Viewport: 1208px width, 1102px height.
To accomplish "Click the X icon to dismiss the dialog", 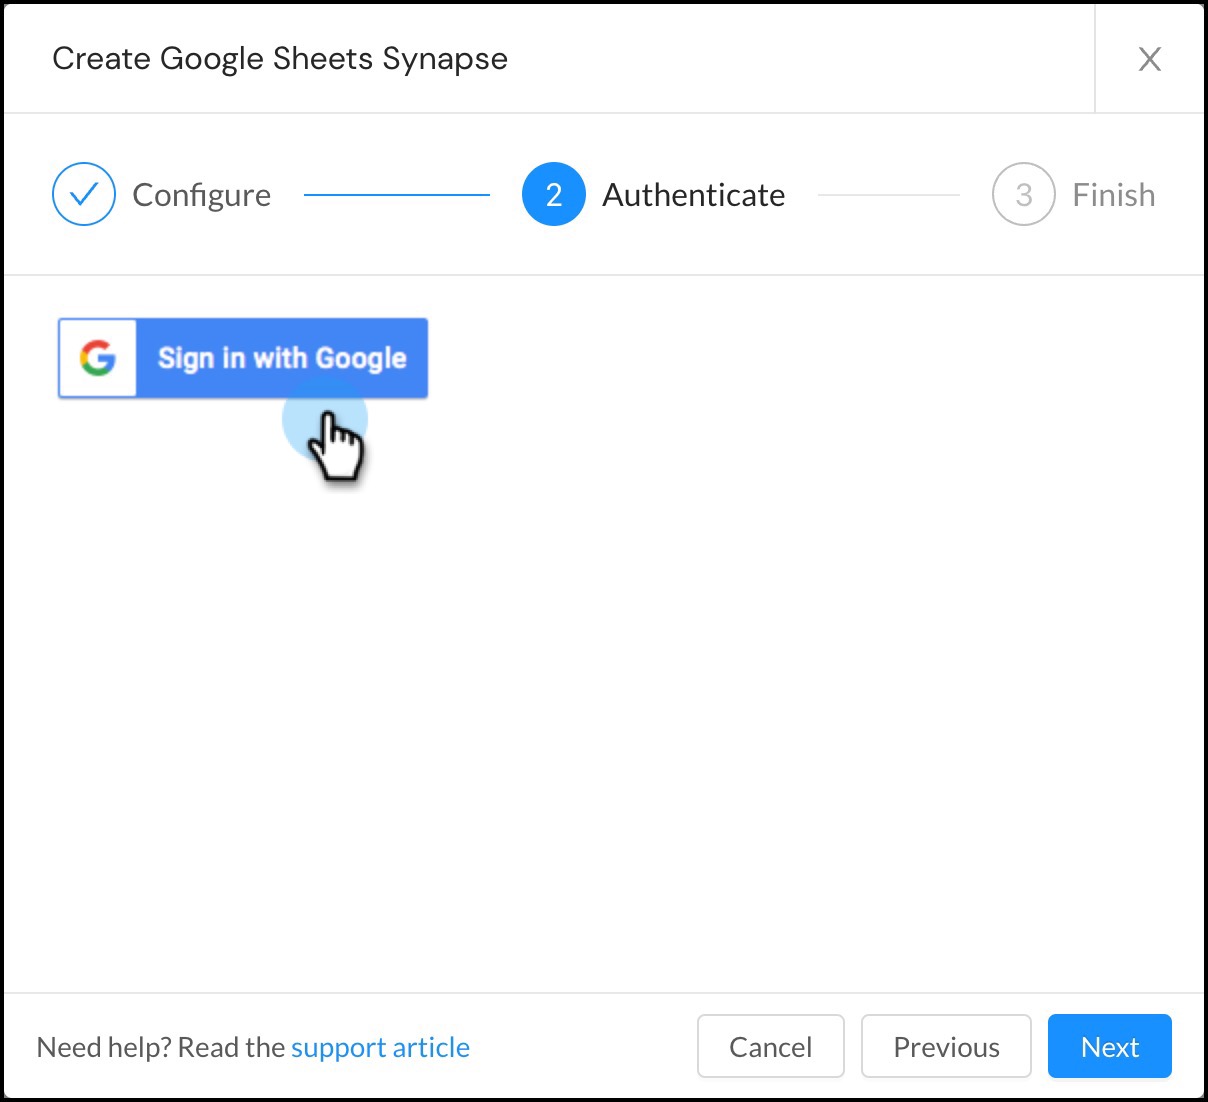I will point(1150,59).
